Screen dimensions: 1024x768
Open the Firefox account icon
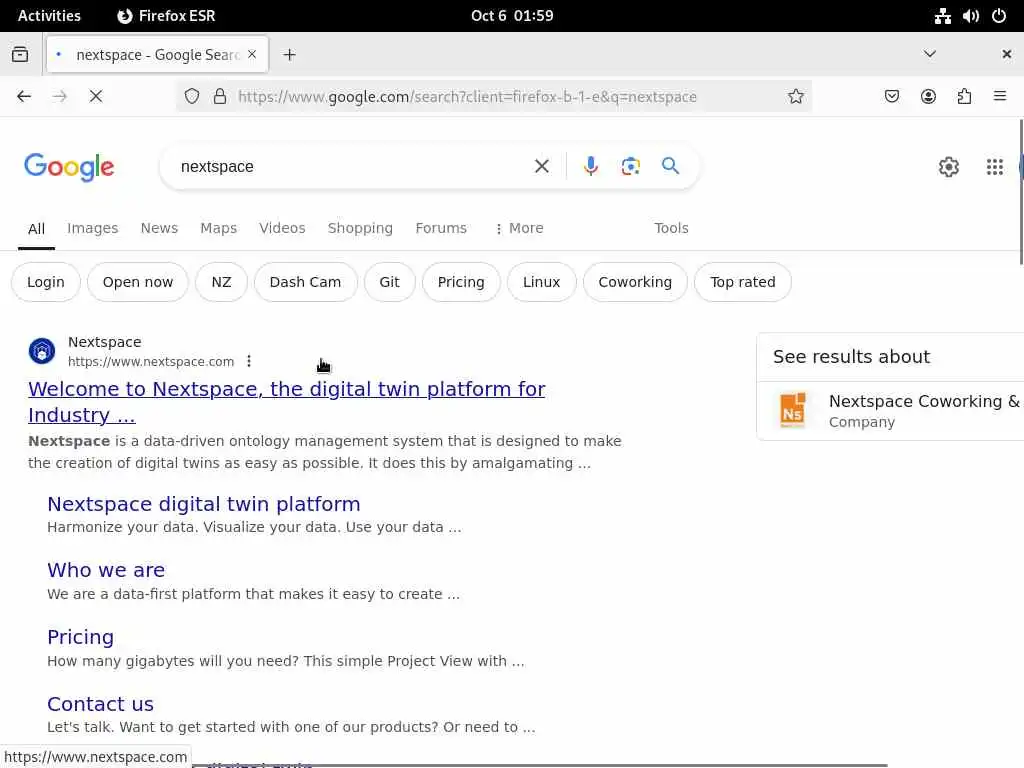coord(928,97)
